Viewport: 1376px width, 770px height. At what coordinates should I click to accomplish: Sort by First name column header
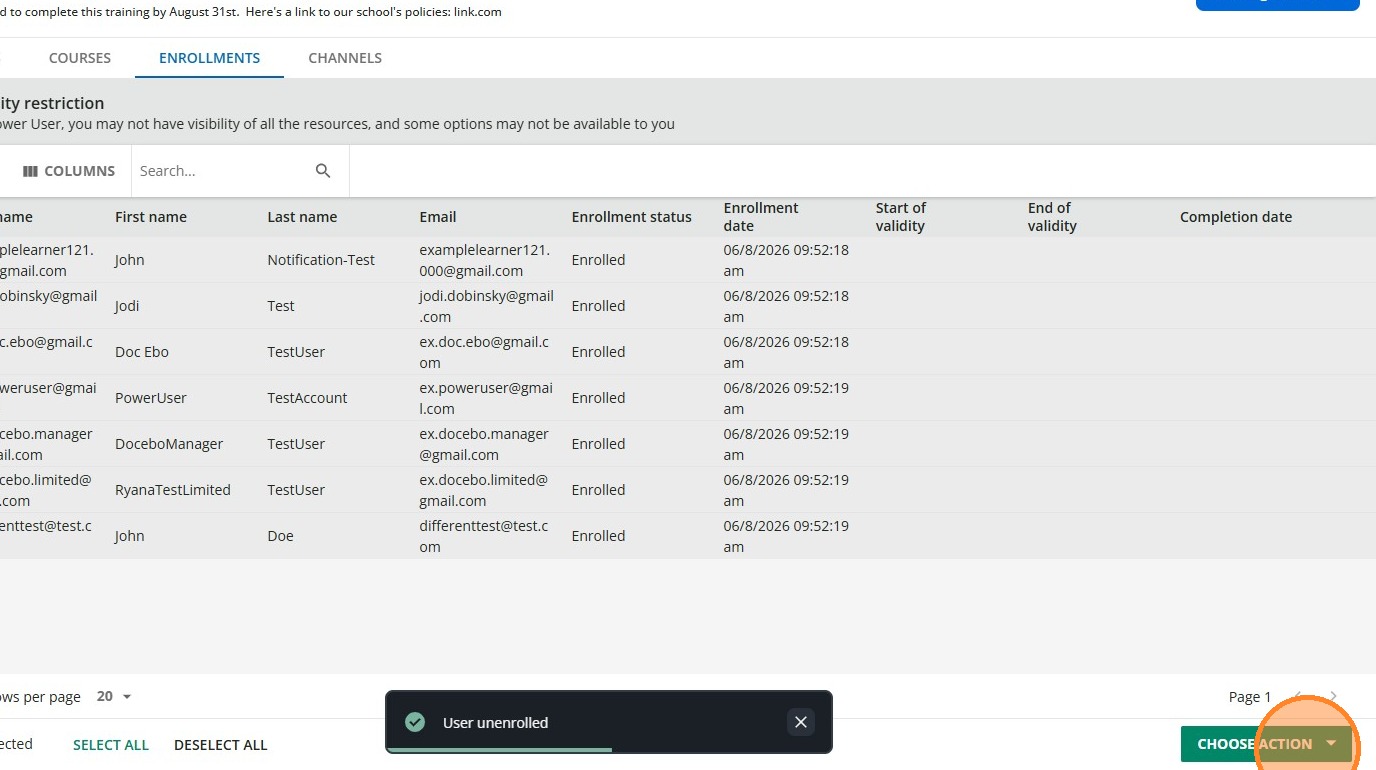pyautogui.click(x=151, y=217)
